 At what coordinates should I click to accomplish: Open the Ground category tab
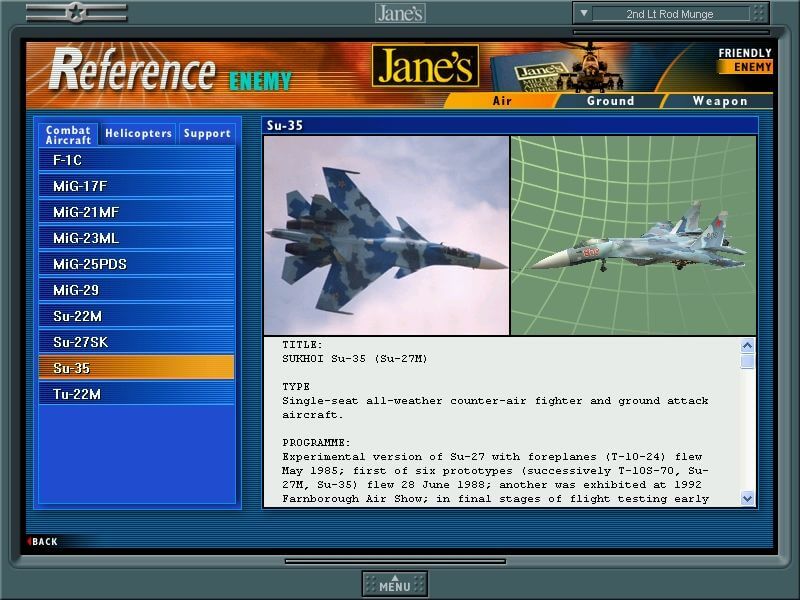(610, 101)
